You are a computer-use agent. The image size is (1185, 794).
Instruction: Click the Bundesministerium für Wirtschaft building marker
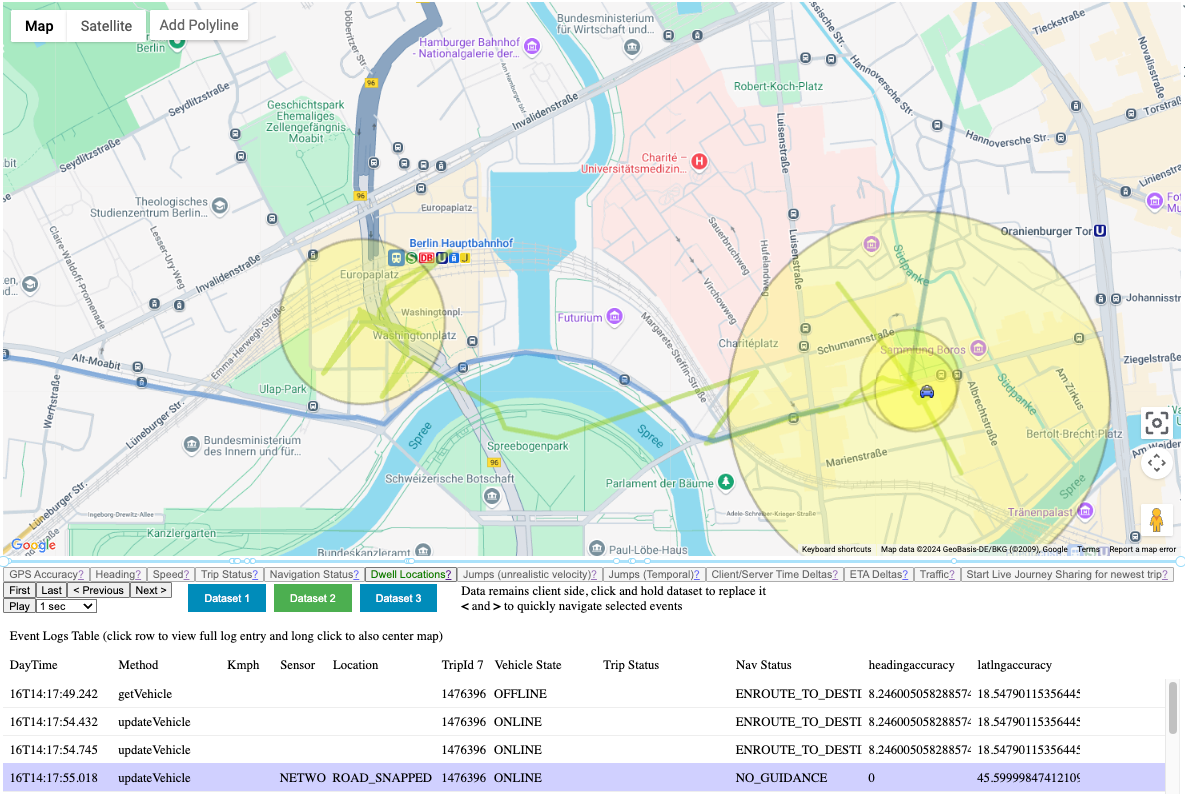(632, 48)
